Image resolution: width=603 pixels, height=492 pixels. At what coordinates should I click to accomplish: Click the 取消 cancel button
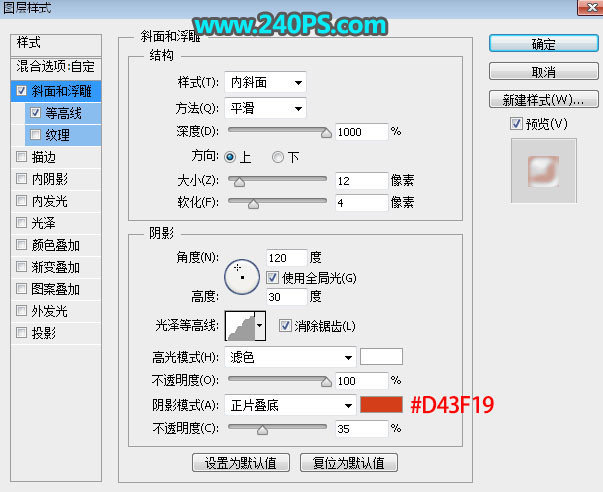543,72
